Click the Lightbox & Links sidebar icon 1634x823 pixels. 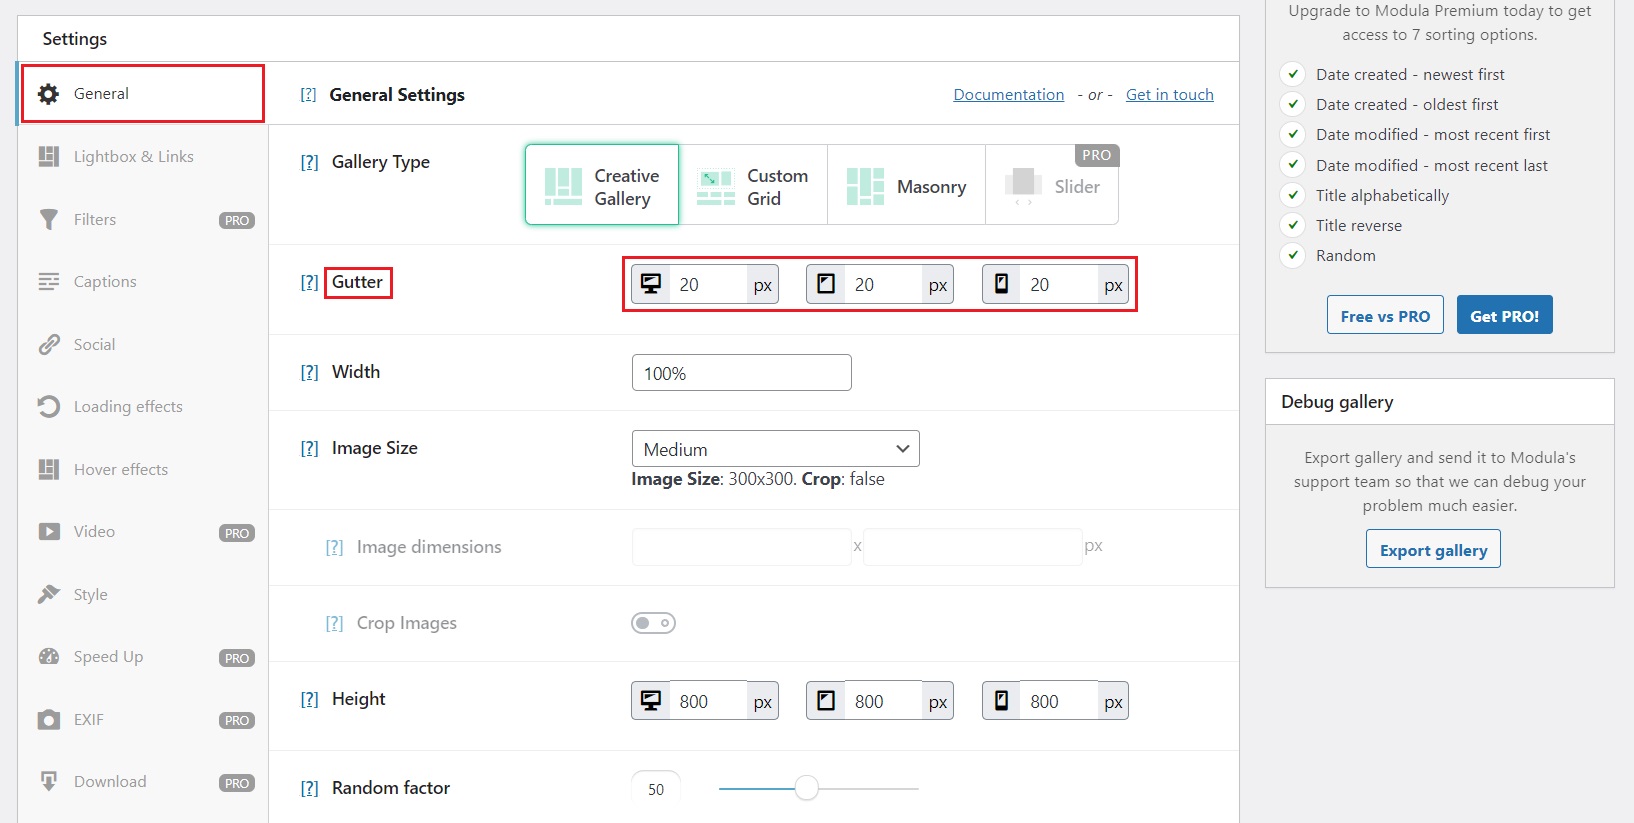48,157
